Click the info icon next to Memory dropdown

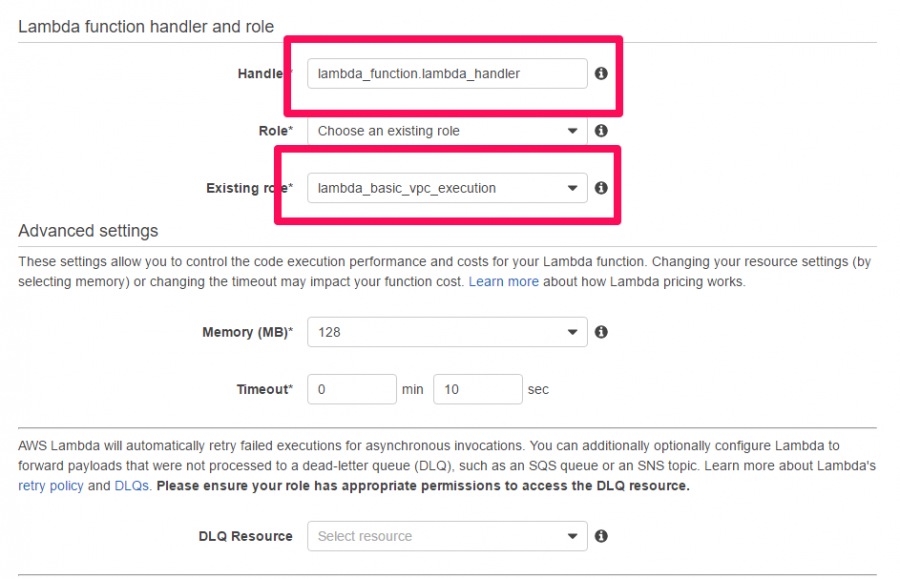tap(601, 332)
